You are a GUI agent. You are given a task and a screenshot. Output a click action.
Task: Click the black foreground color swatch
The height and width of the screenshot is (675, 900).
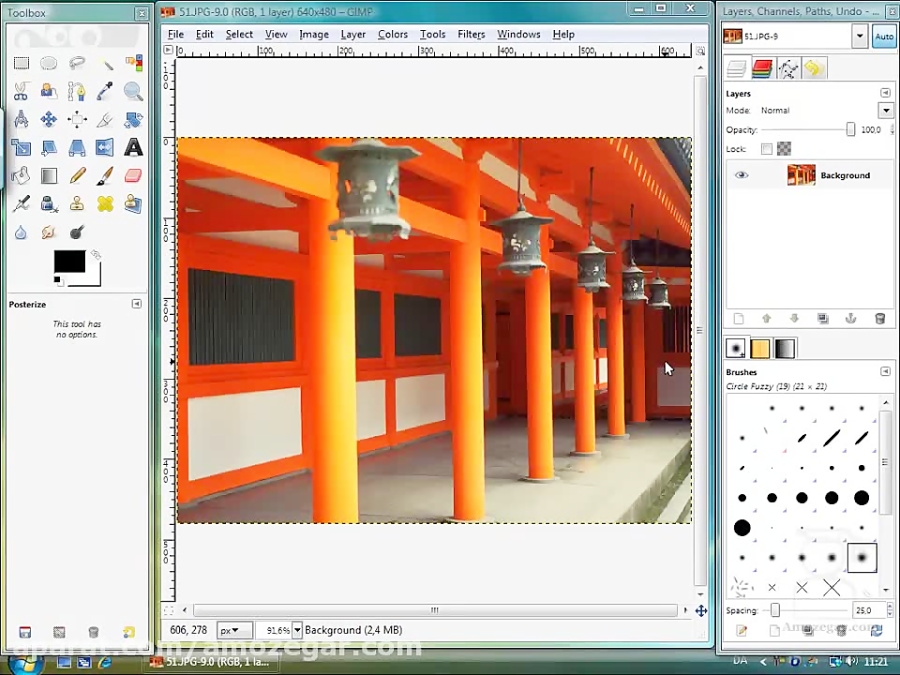pos(68,261)
